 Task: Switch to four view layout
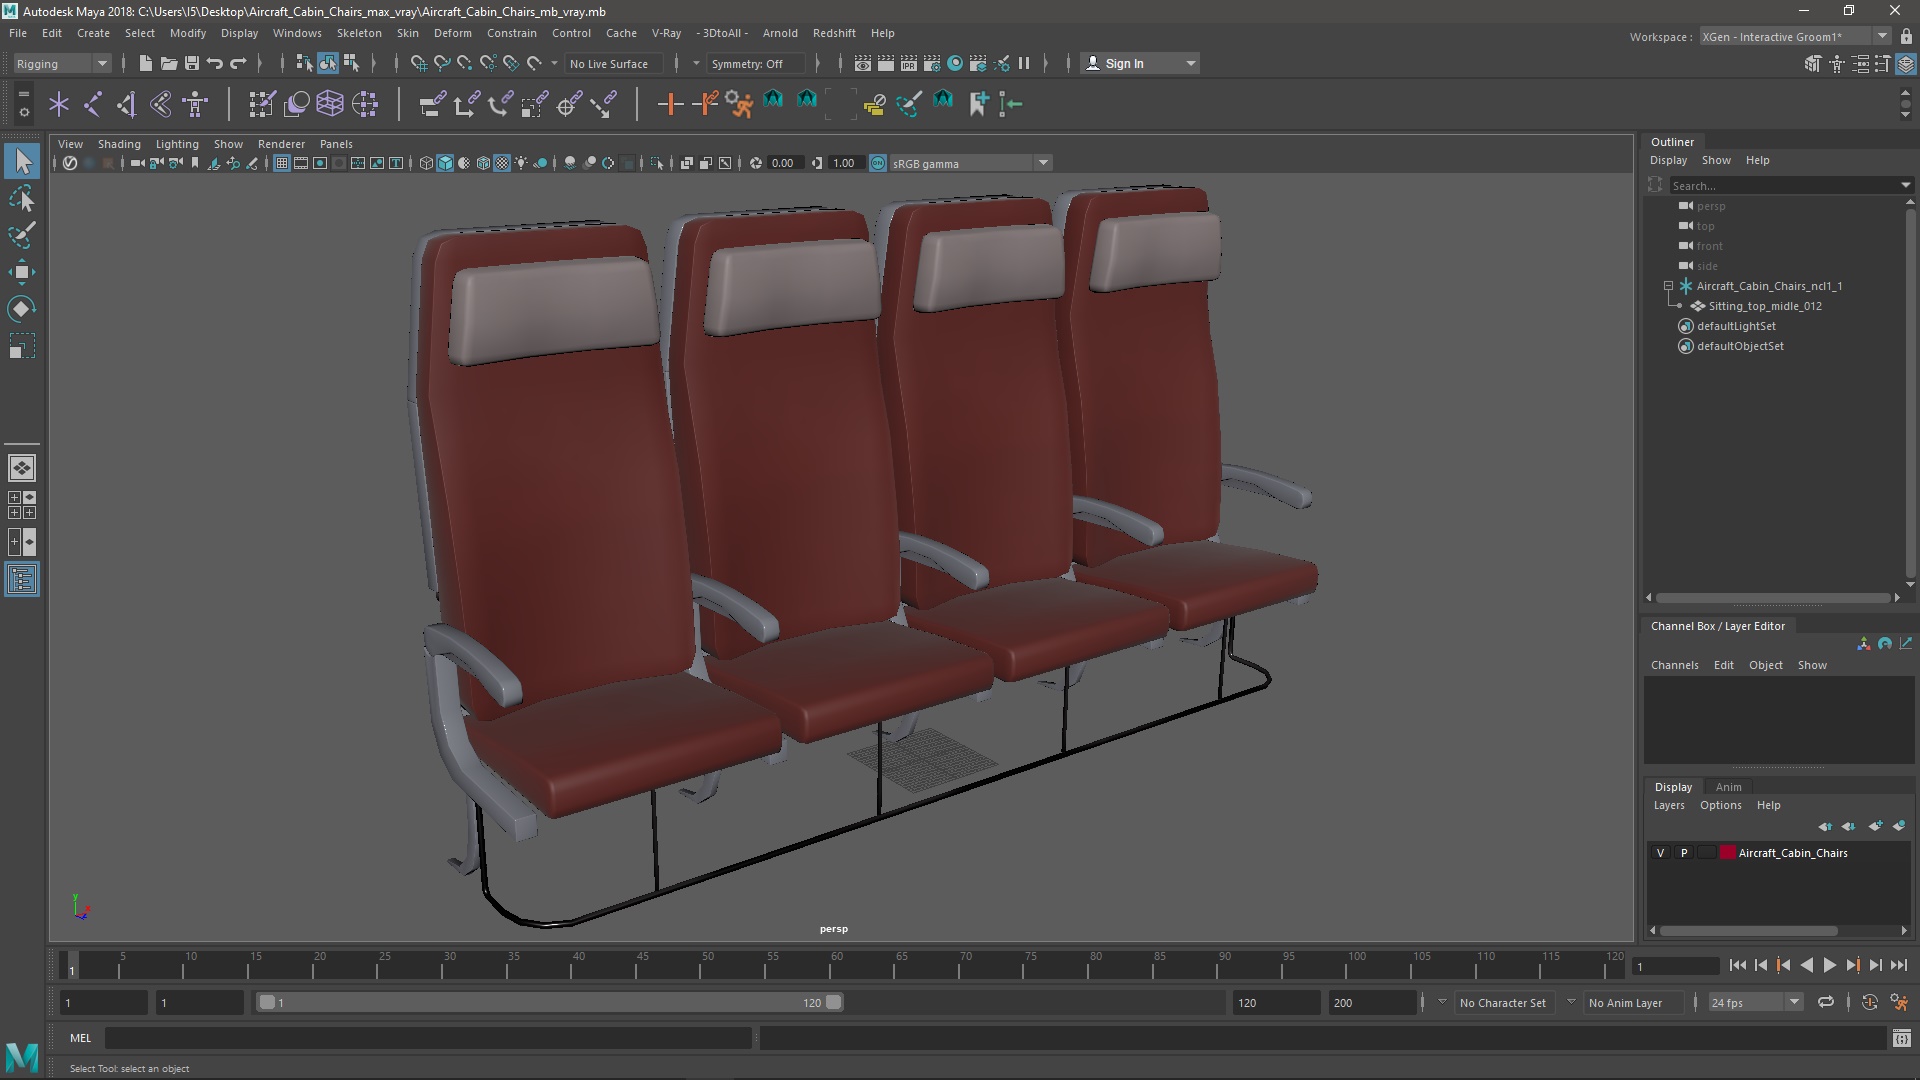tap(22, 505)
